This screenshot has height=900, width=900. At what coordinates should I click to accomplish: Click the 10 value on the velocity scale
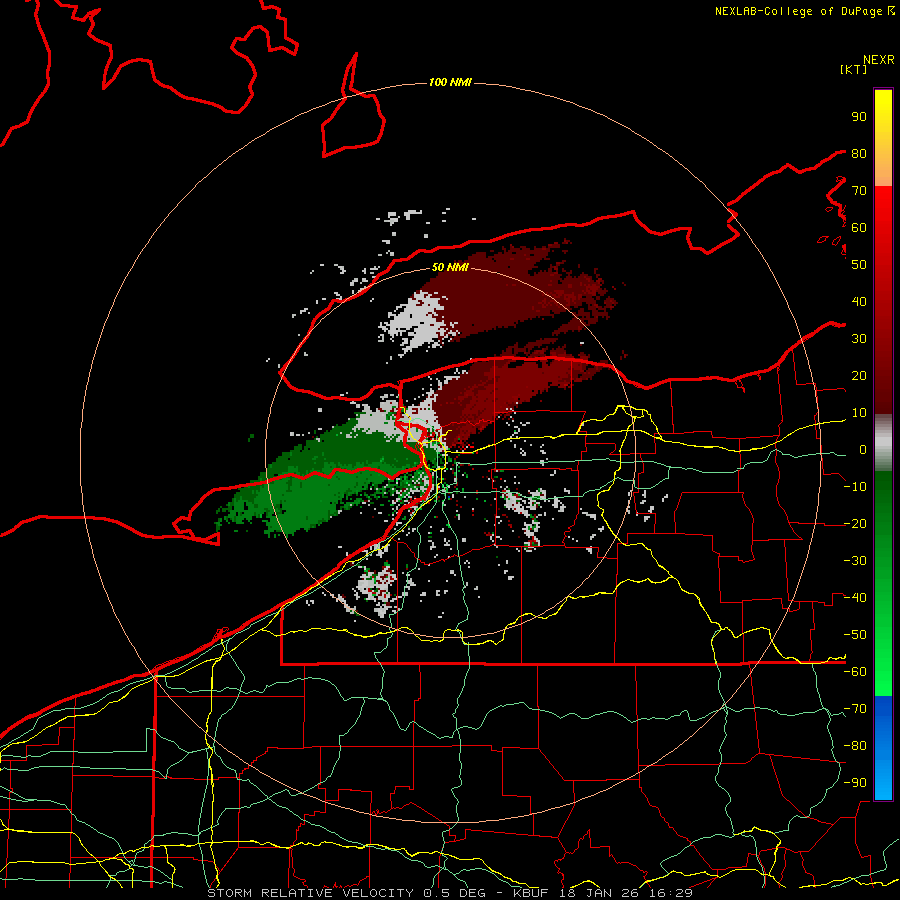click(859, 413)
